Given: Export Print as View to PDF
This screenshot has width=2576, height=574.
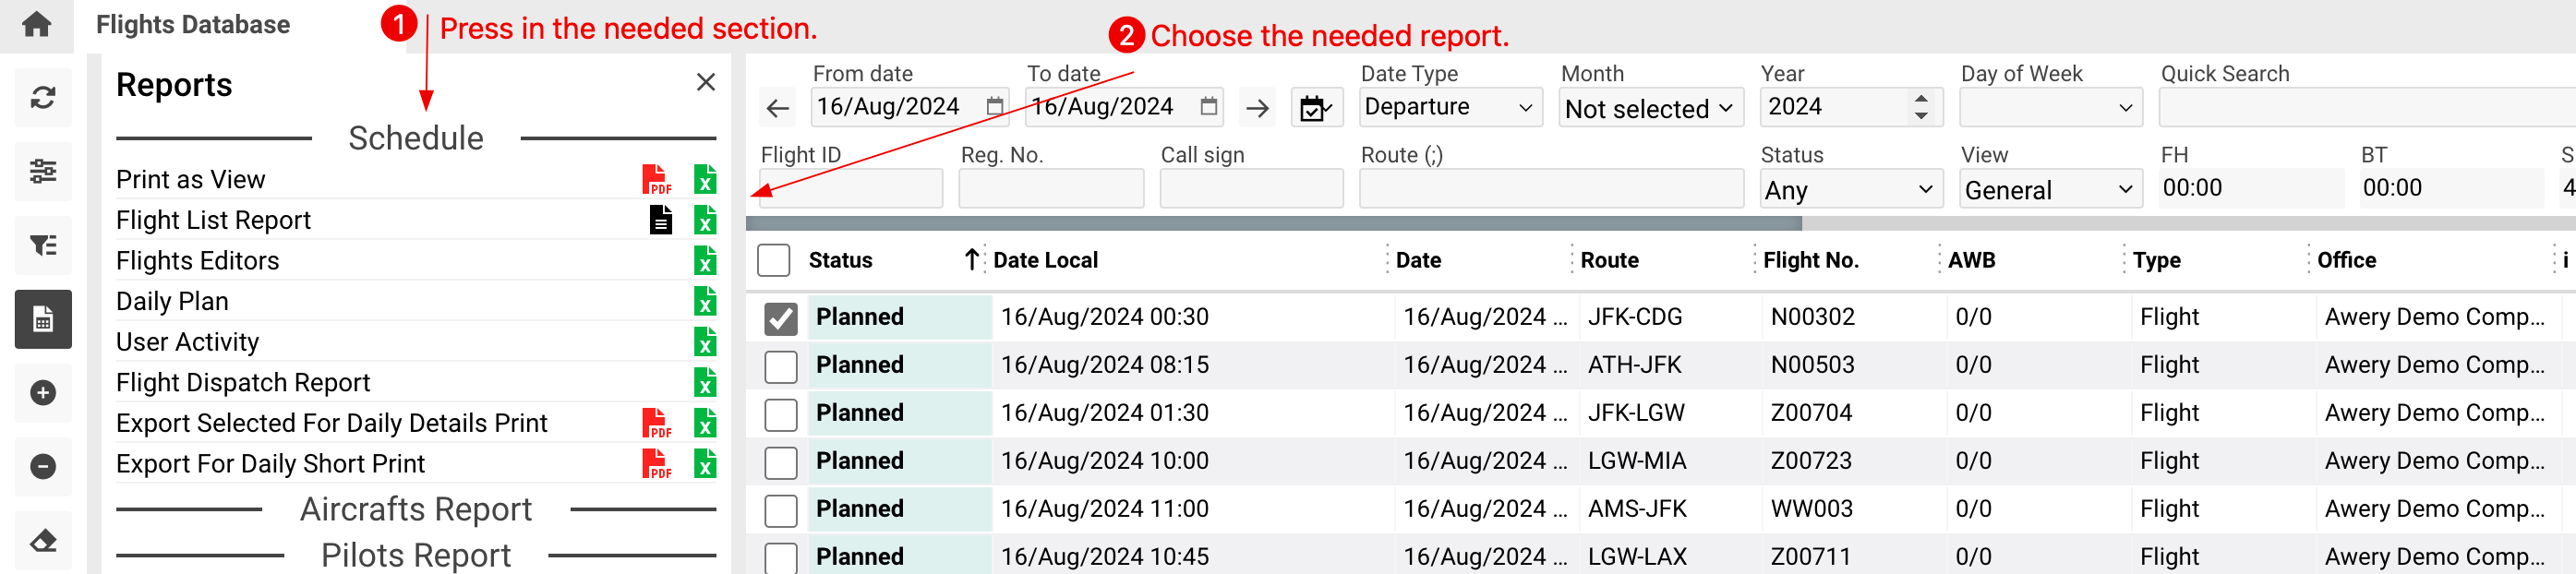Looking at the screenshot, I should tap(656, 180).
